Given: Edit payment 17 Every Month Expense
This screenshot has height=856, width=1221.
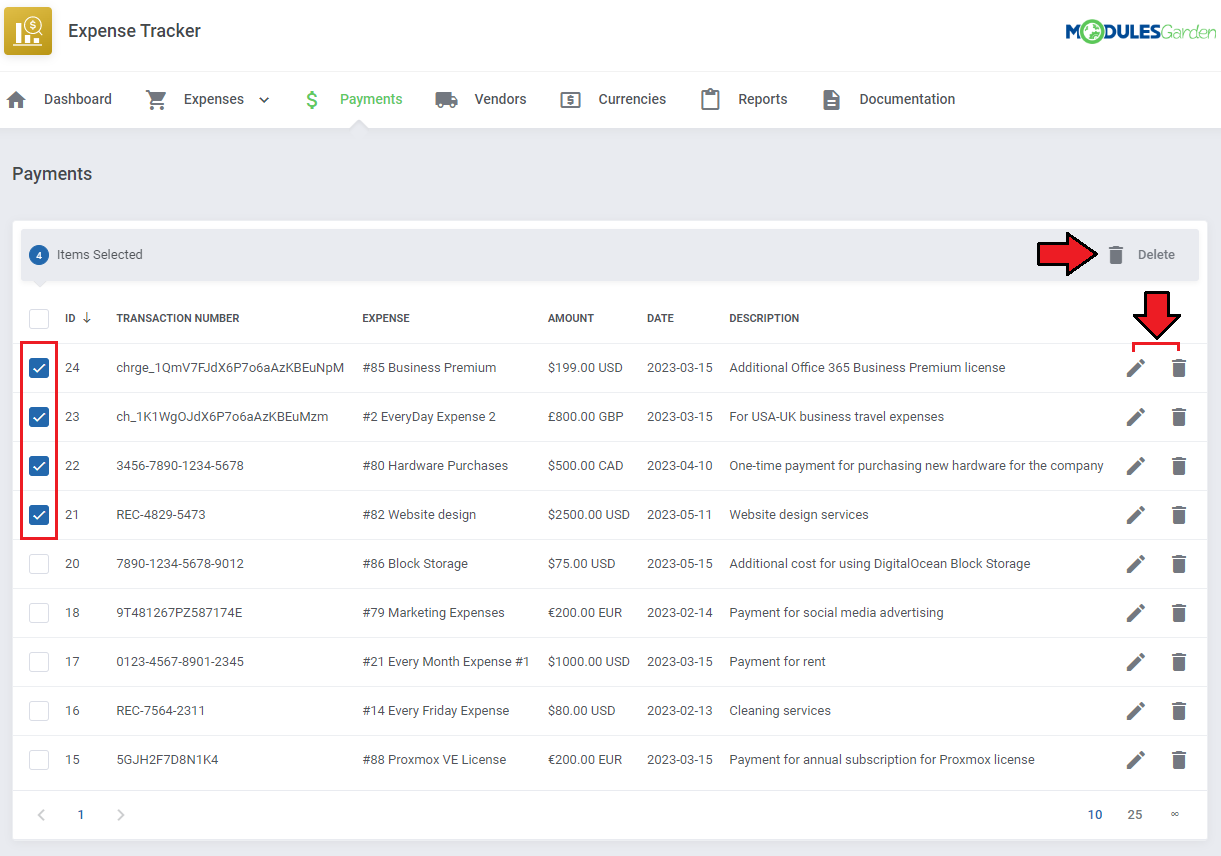Looking at the screenshot, I should click(1135, 662).
